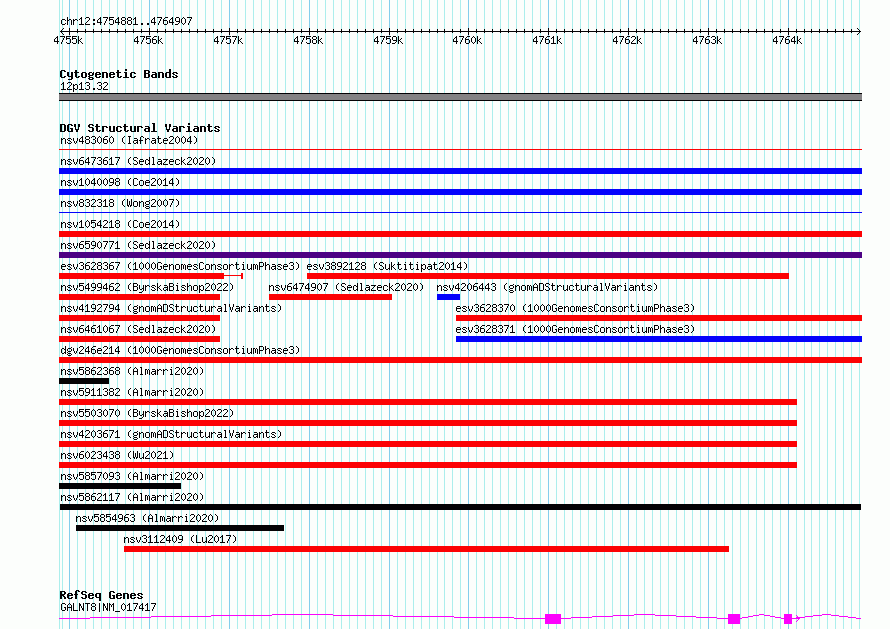The height and width of the screenshot is (629, 890).
Task: Select the short black nsv5862368 bar
Action: 84,381
